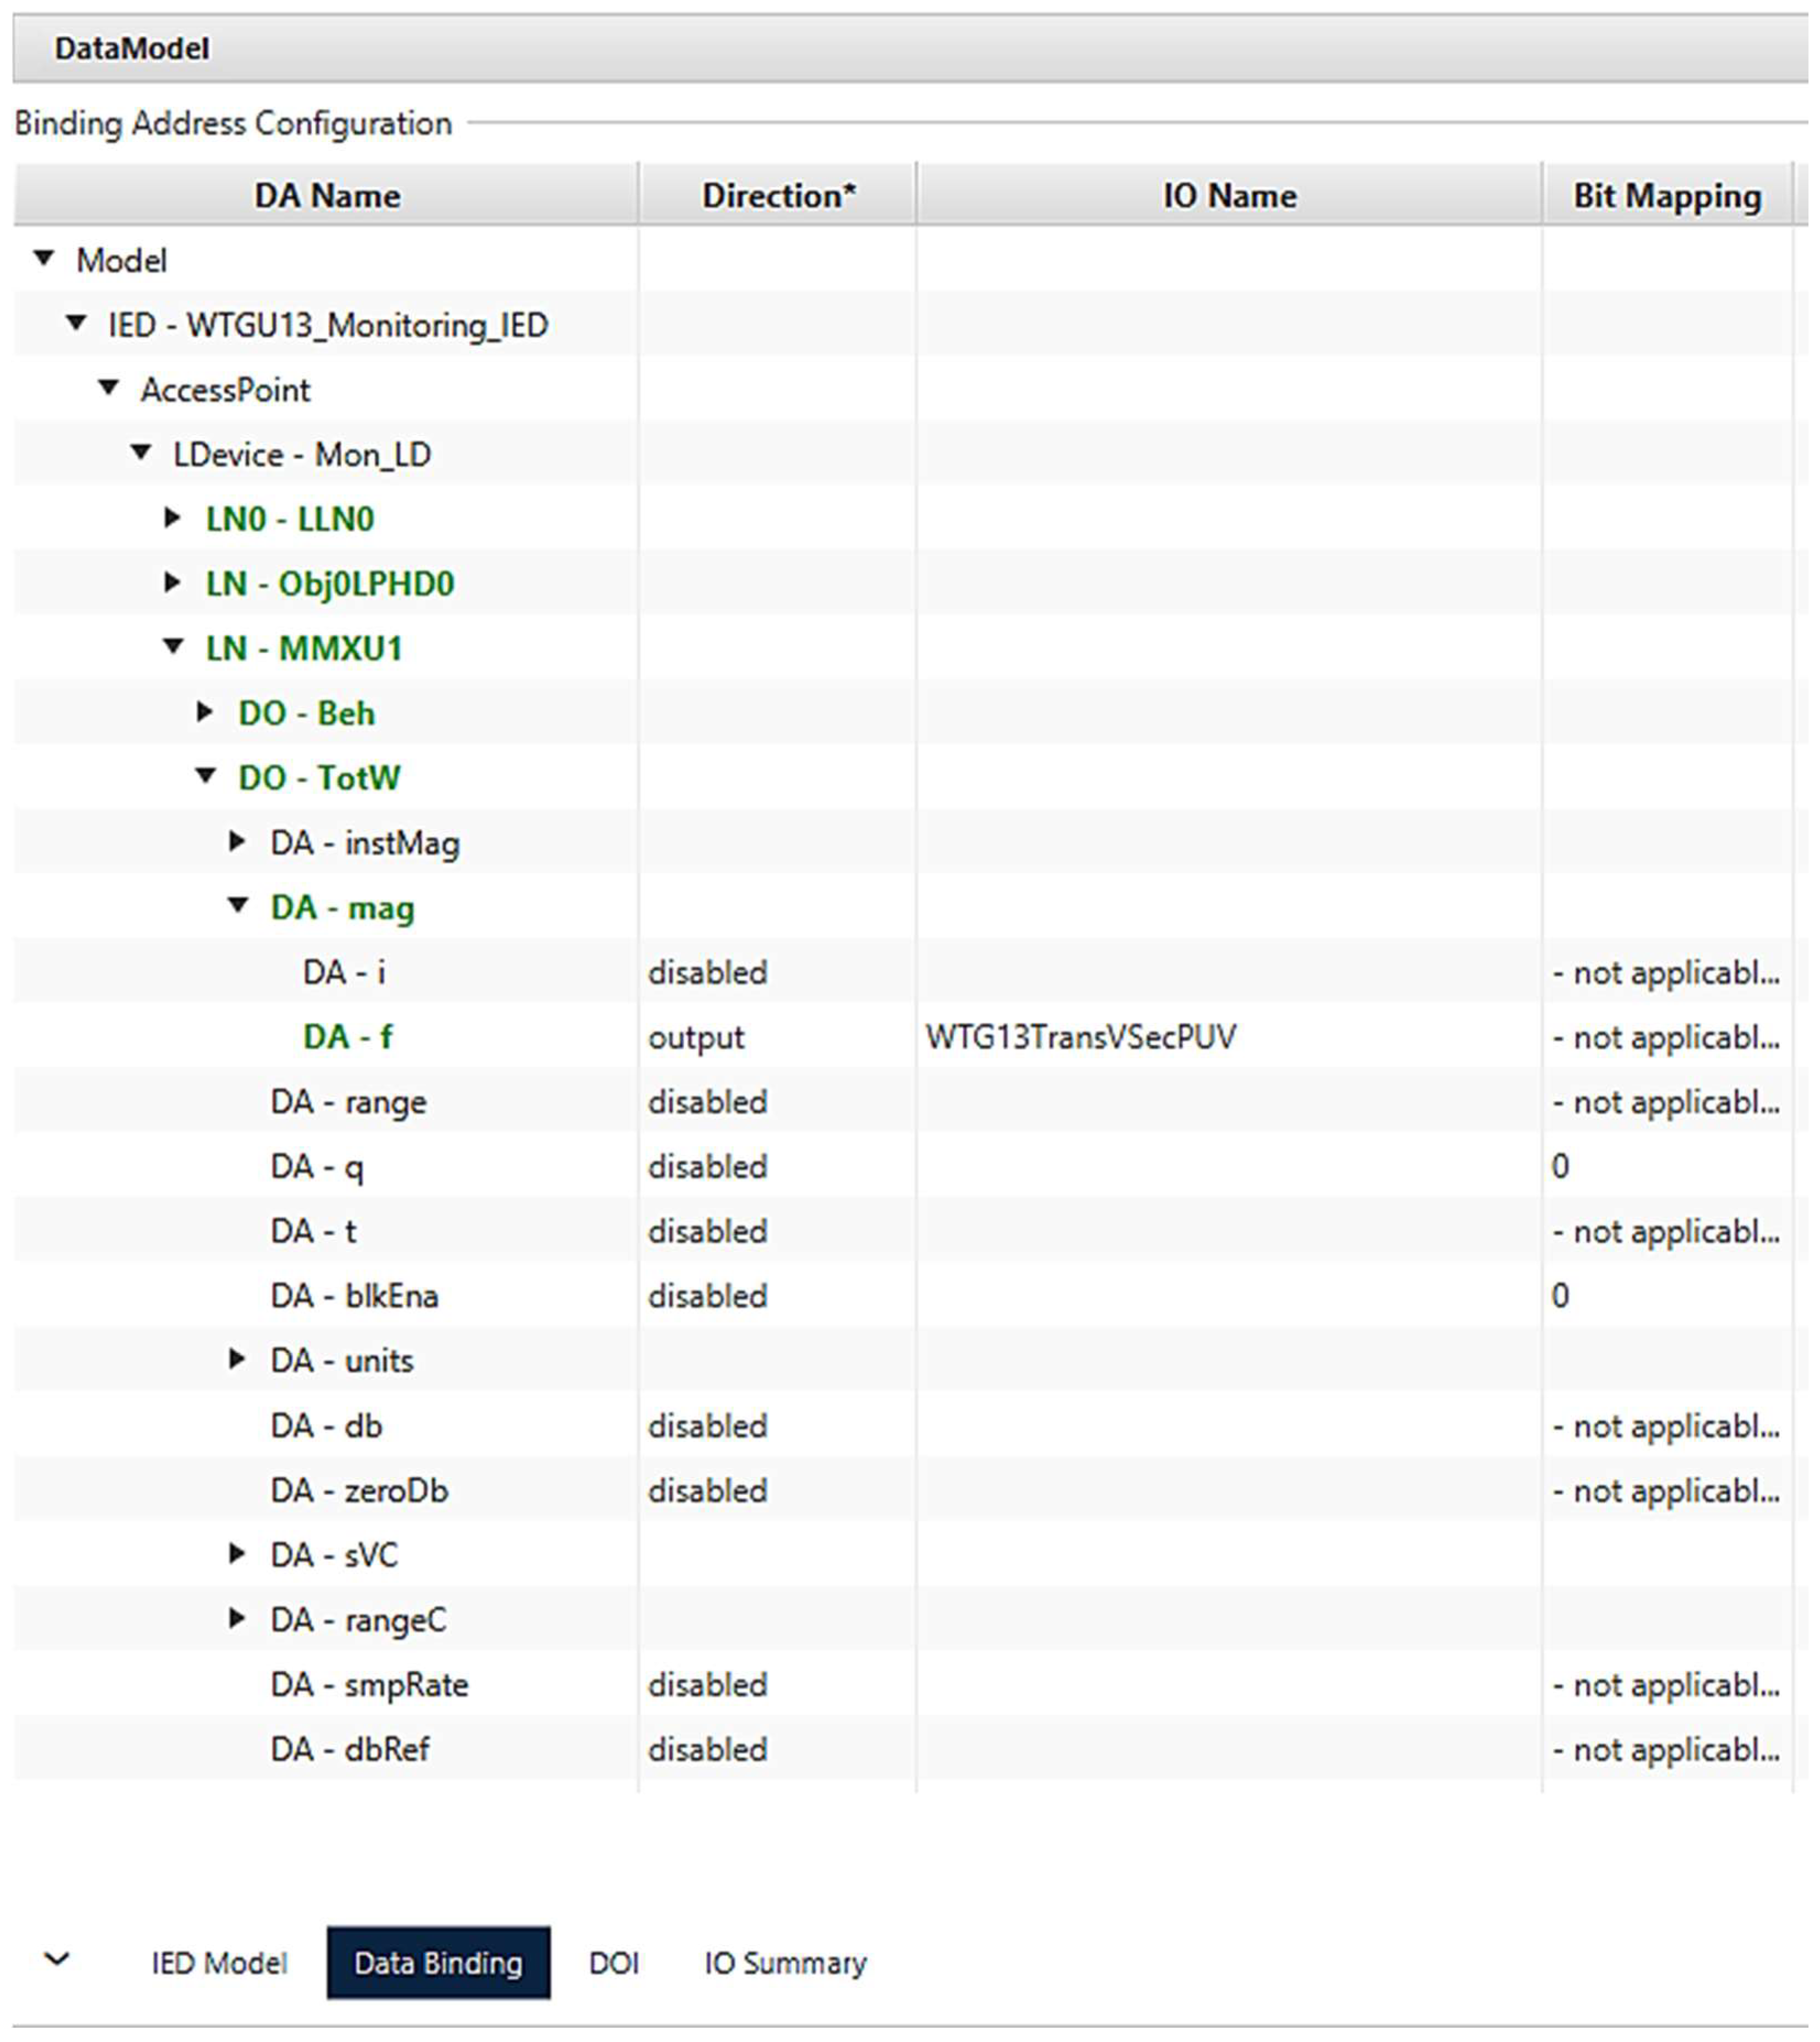
Task: Collapse the DO - TotW node
Action: [x=206, y=776]
